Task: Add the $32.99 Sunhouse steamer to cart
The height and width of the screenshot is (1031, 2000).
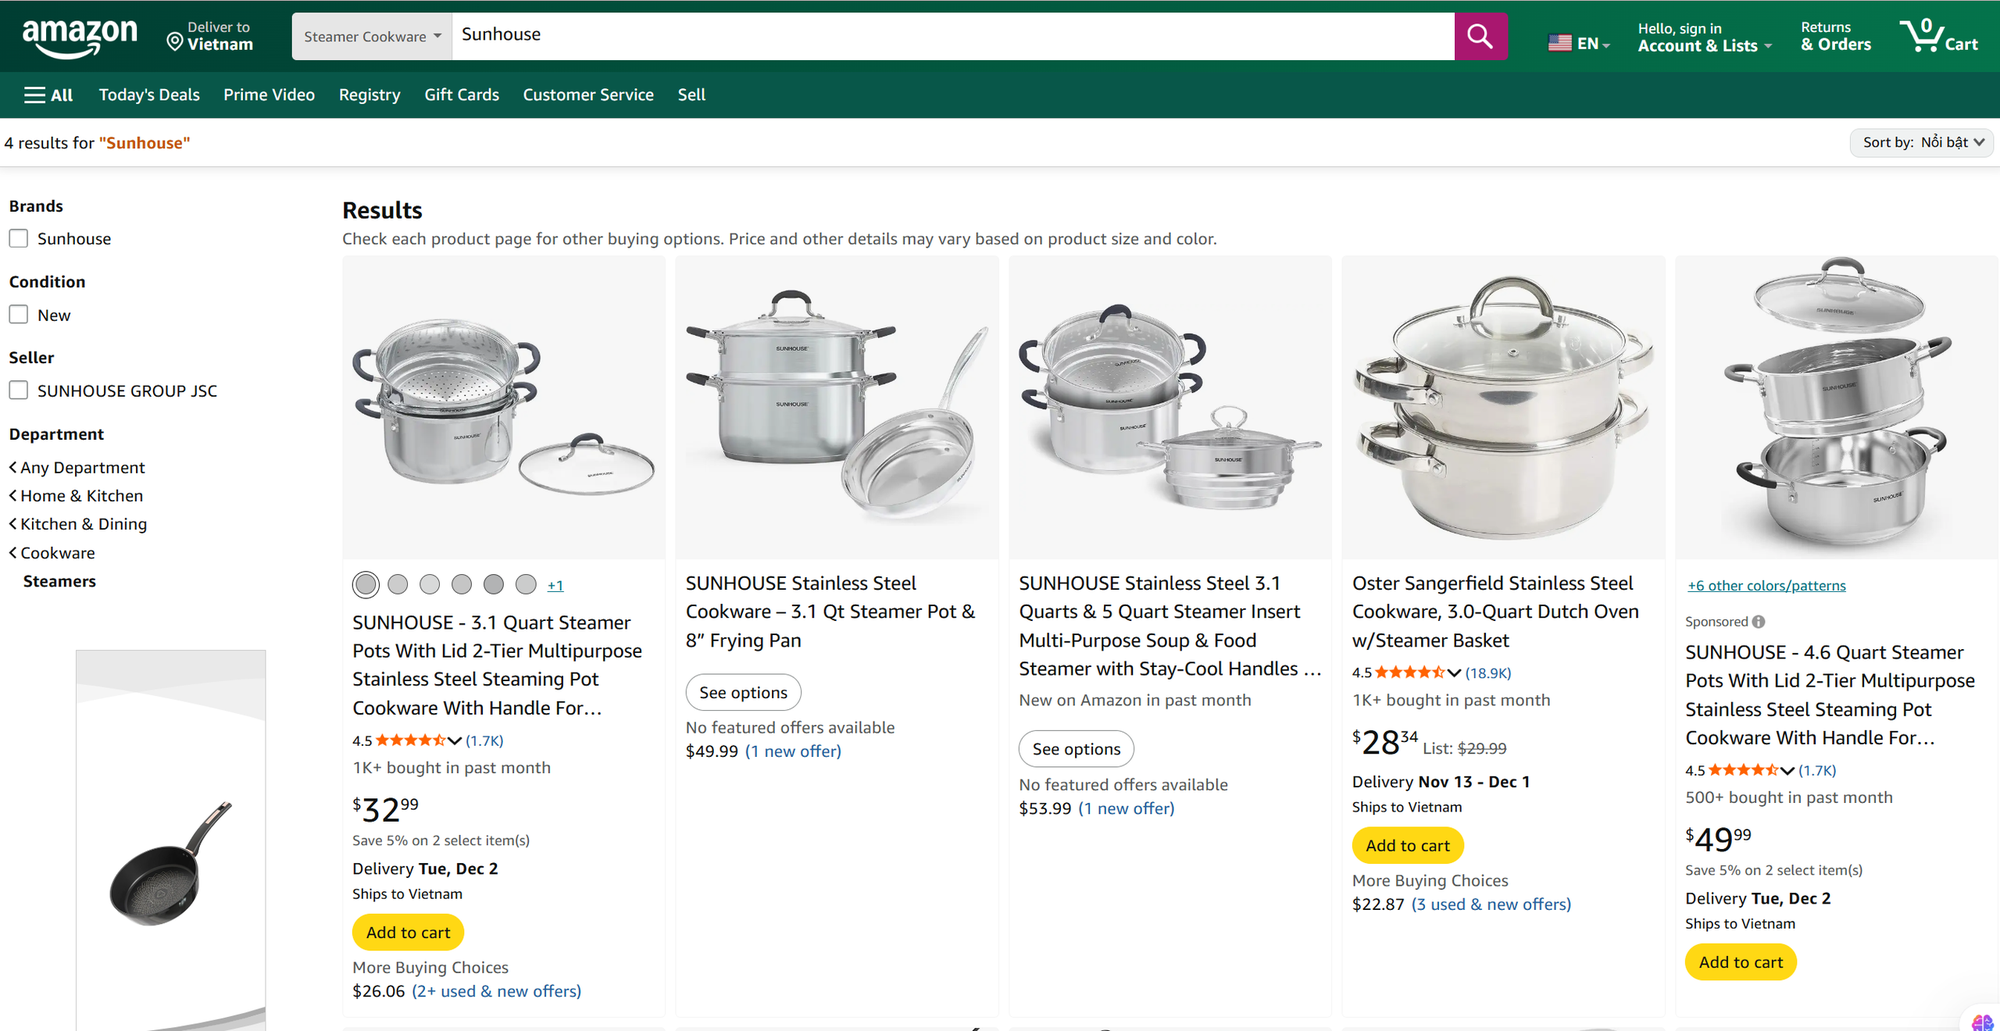Action: (408, 933)
